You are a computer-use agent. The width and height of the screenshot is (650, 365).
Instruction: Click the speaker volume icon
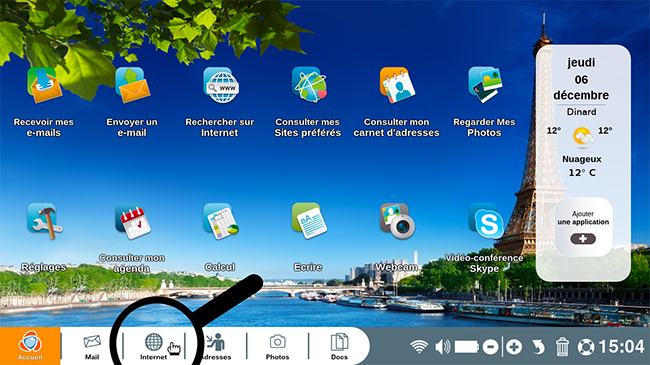(x=442, y=347)
